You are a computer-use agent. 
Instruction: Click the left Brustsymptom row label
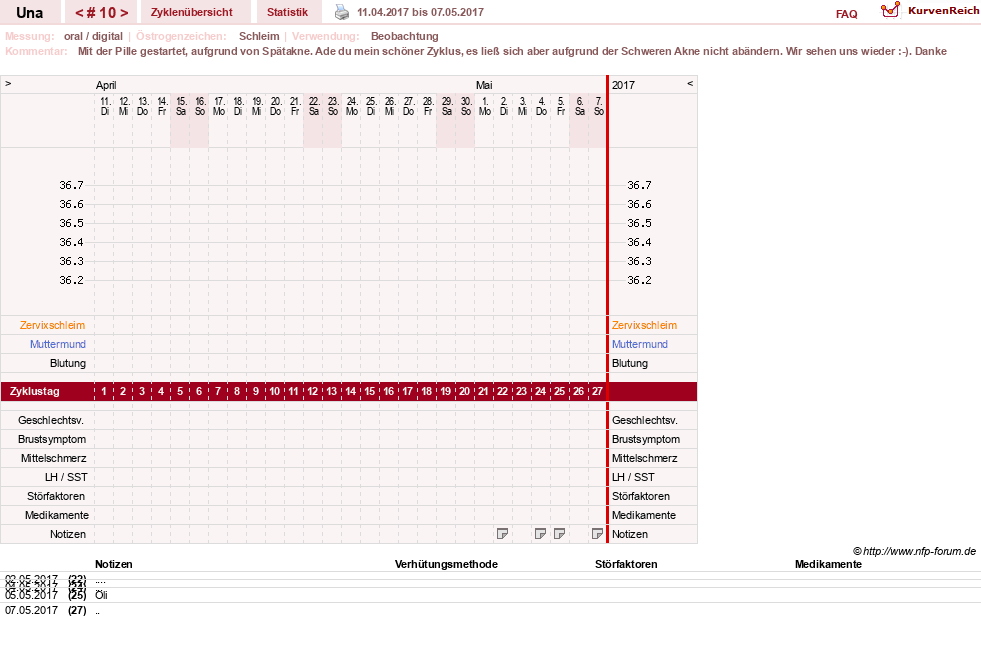coord(52,439)
